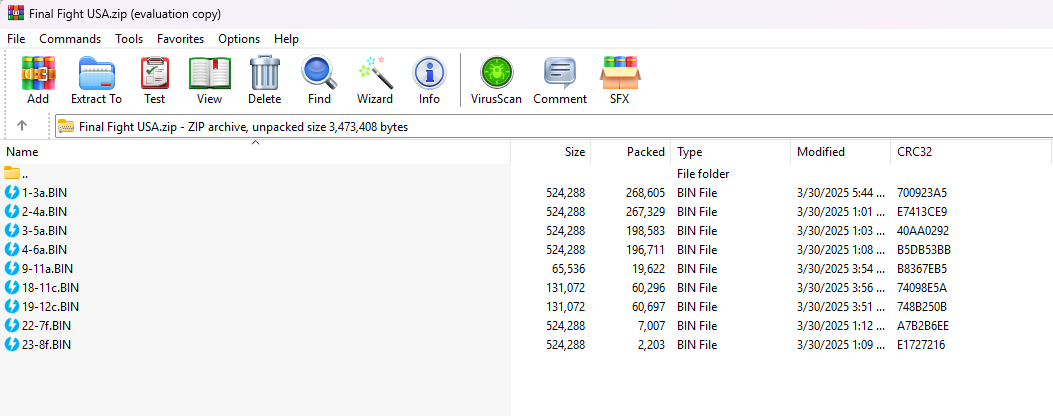Start VirusScan on the archive
The height and width of the screenshot is (416, 1053).
496,81
